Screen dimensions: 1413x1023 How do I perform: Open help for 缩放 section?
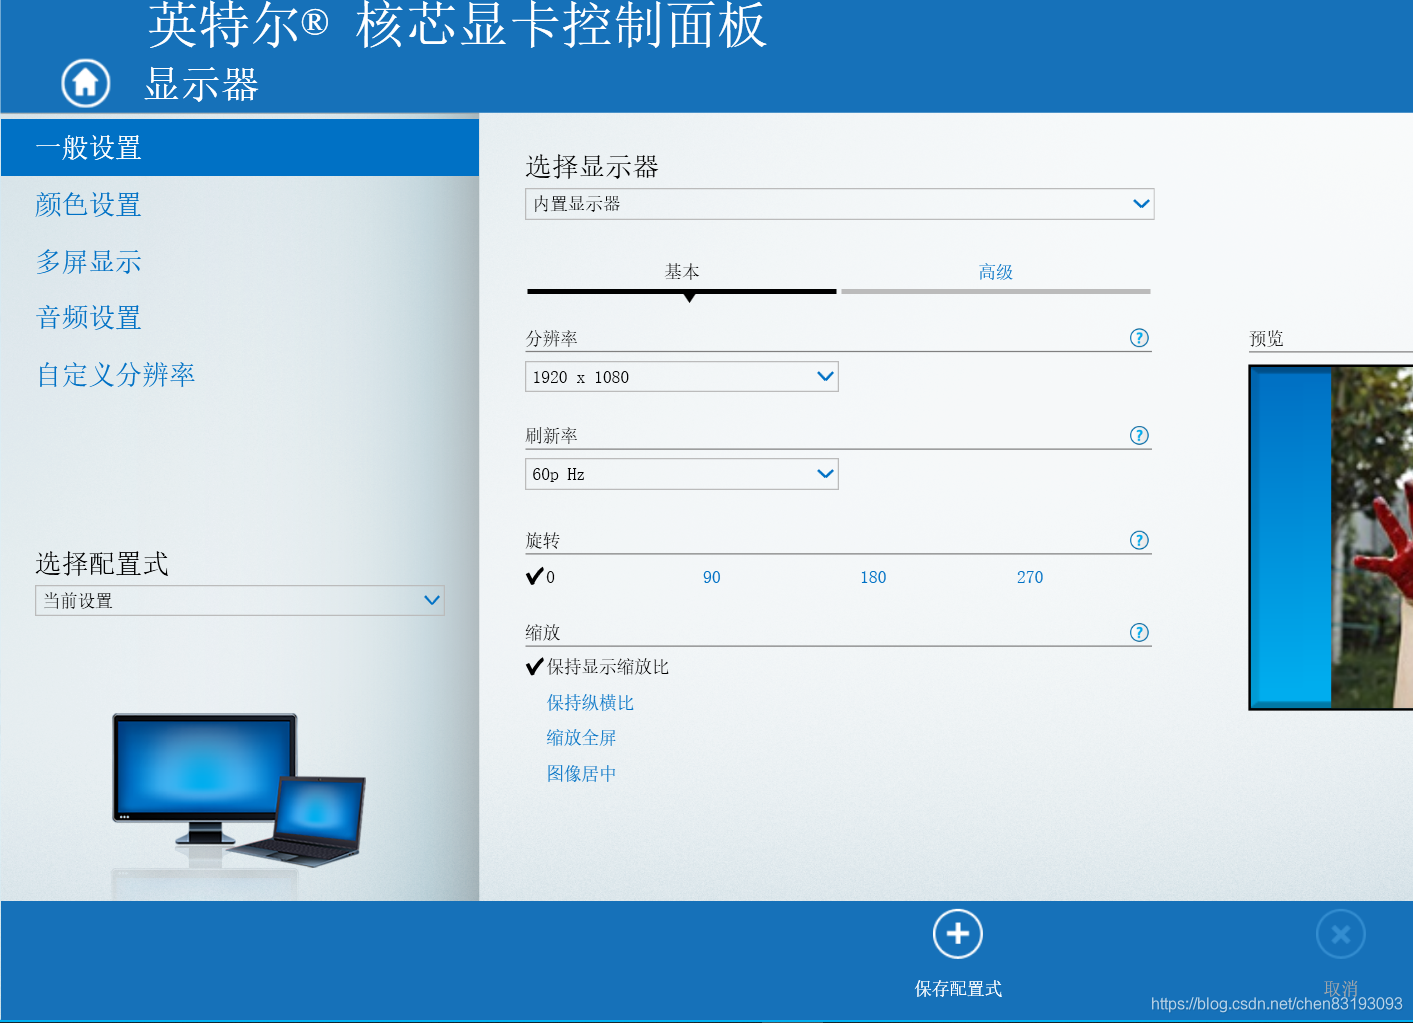pyautogui.click(x=1139, y=632)
